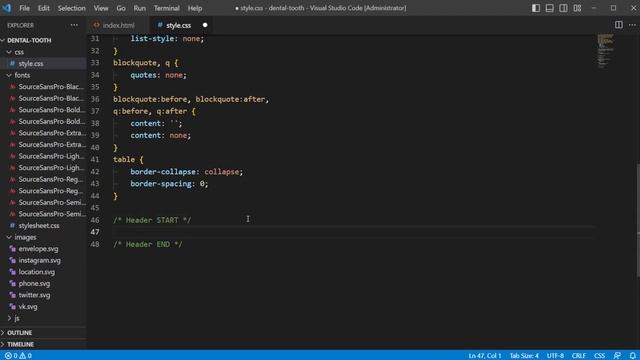Click the /* Header END */ comment
Image resolution: width=640 pixels, height=360 pixels.
[148, 244]
